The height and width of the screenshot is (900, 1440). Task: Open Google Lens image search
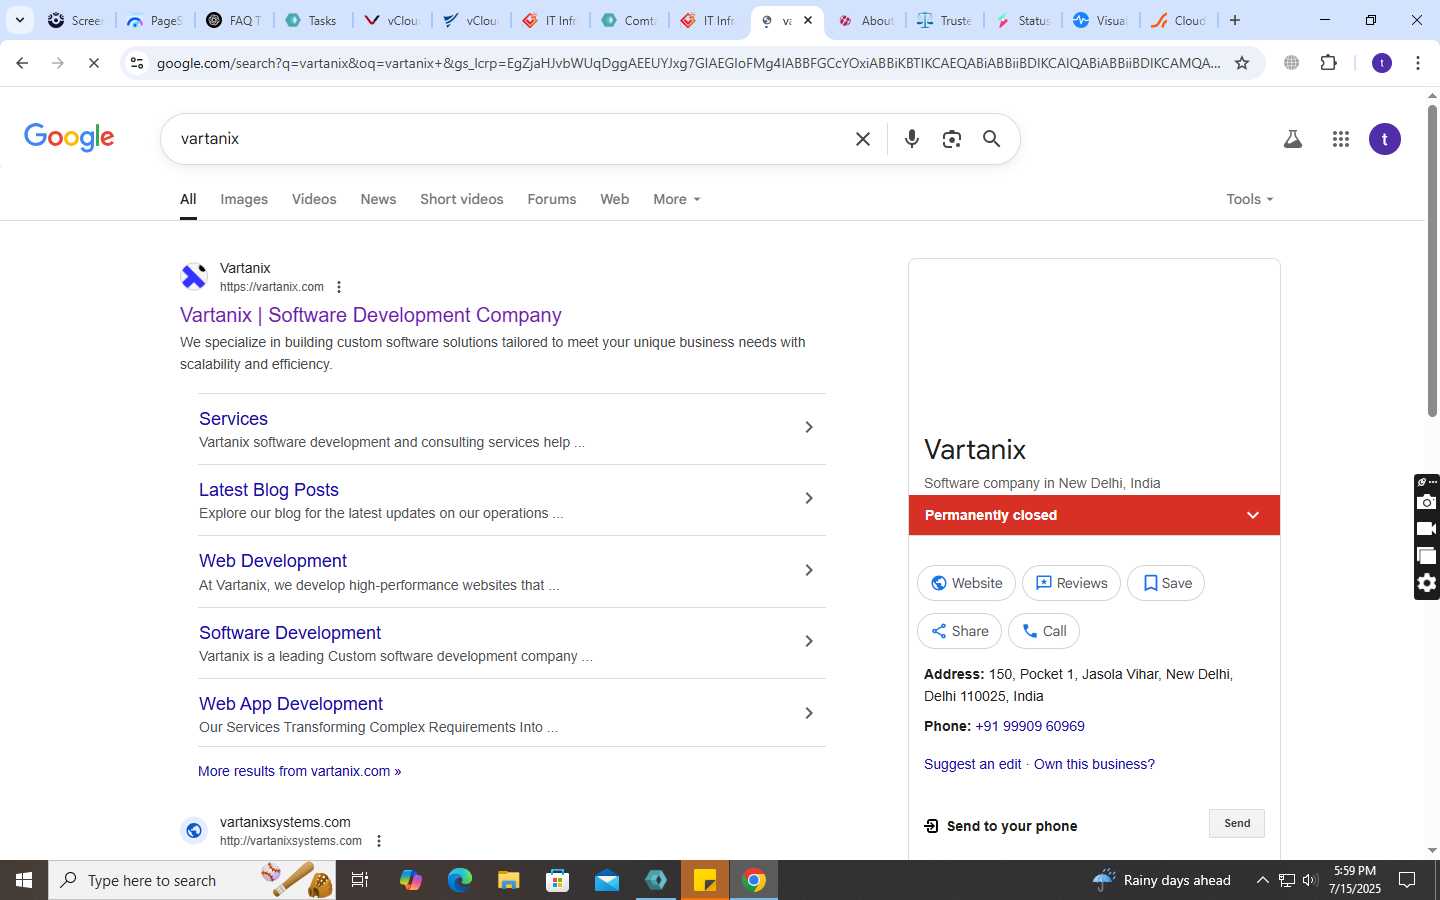(x=951, y=139)
